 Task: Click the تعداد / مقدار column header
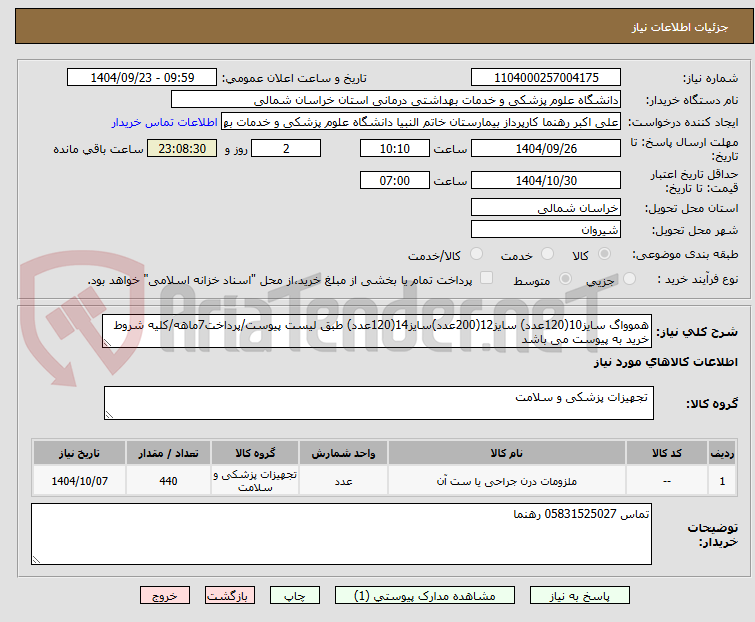pyautogui.click(x=168, y=453)
